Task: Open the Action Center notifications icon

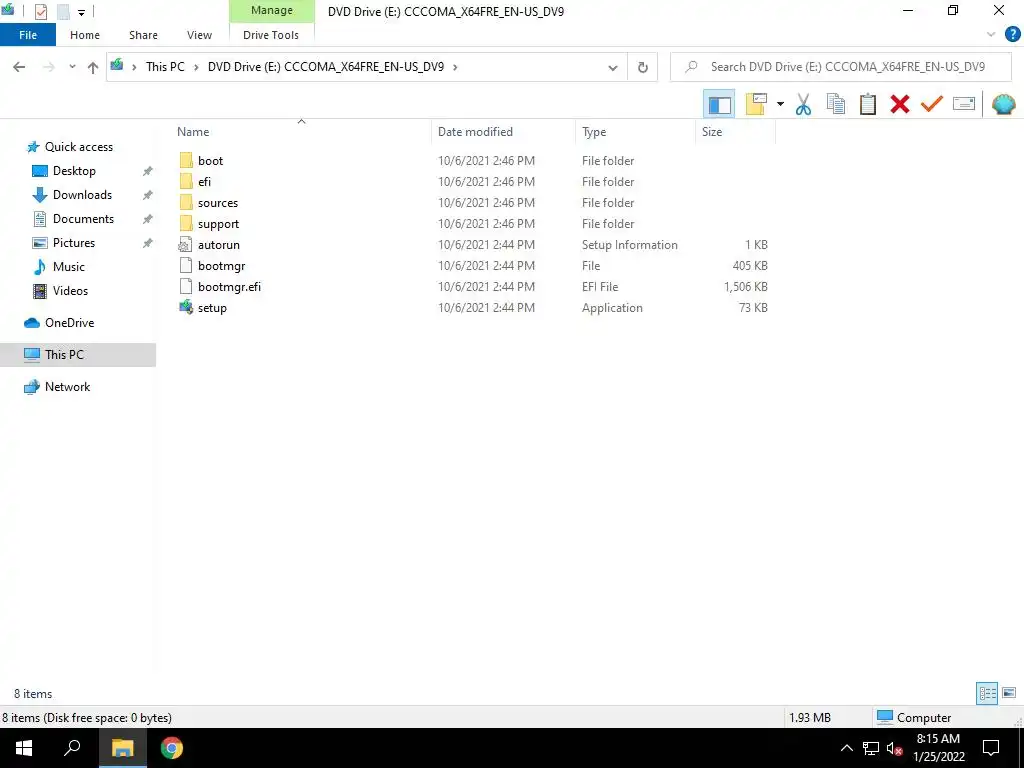Action: click(x=991, y=748)
